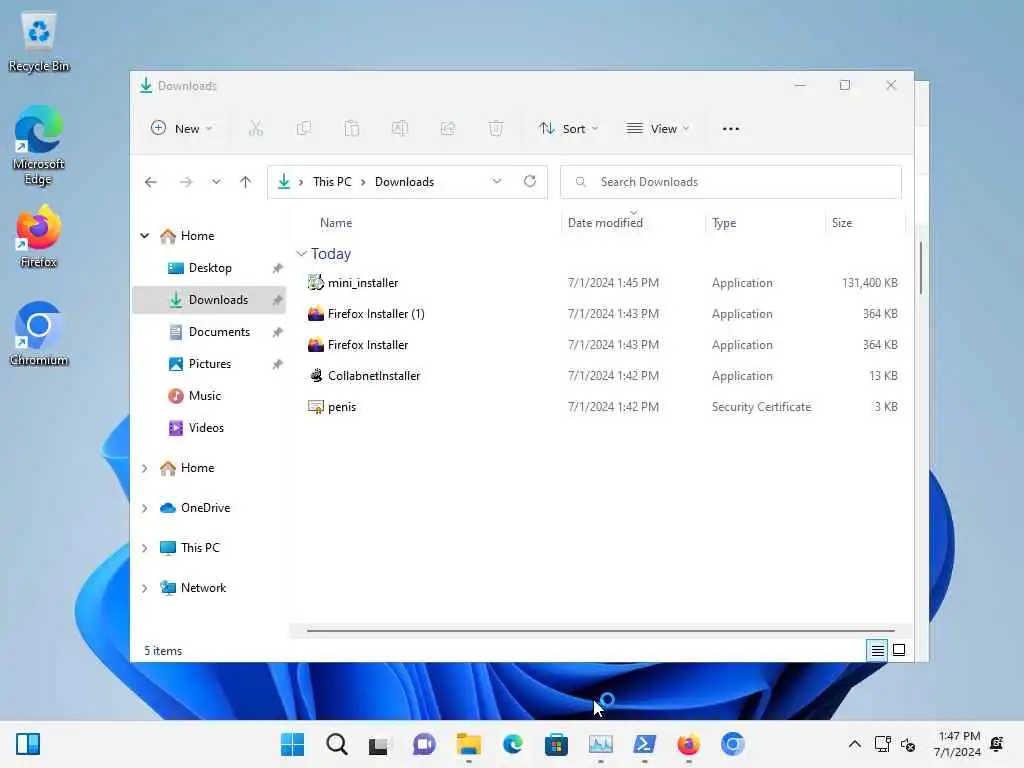The width and height of the screenshot is (1024, 768).
Task: Click This PC in address breadcrumb
Action: (x=332, y=182)
